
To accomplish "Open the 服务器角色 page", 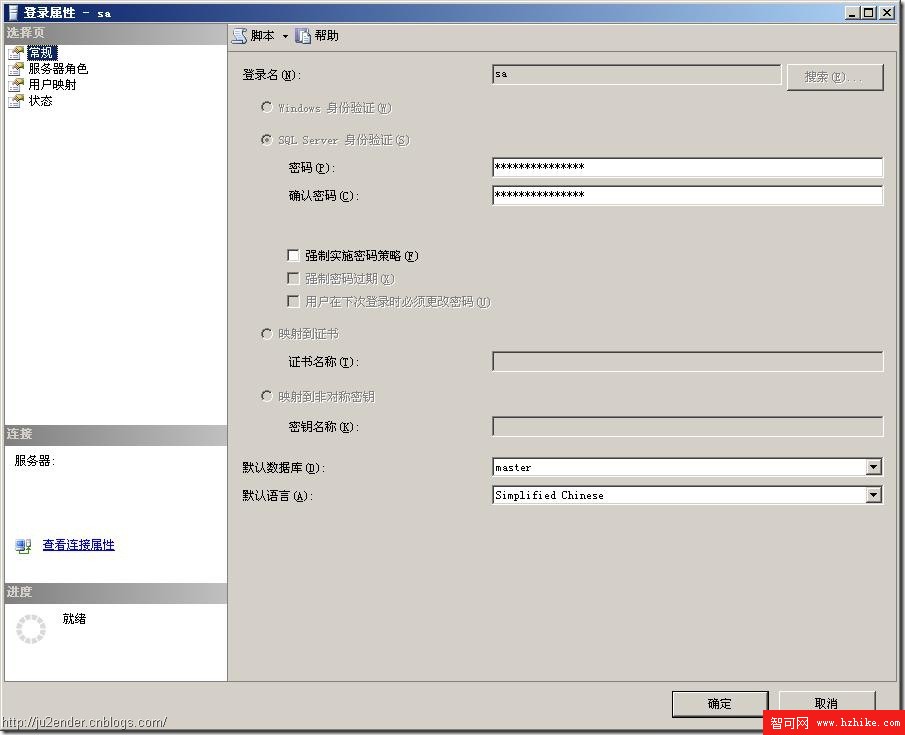I will [x=58, y=69].
